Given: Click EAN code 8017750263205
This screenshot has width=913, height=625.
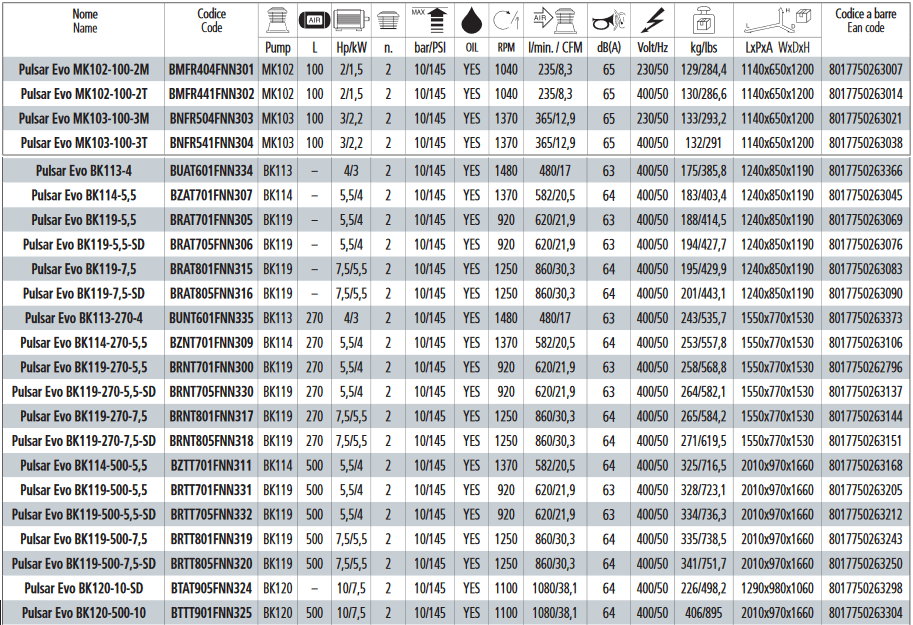Looking at the screenshot, I should pos(865,490).
